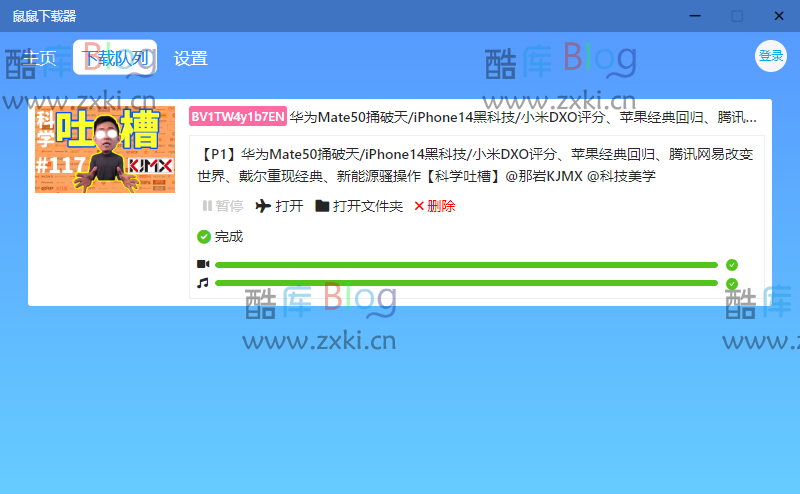Click the video stream green progress bar
800x494 pixels.
click(466, 265)
